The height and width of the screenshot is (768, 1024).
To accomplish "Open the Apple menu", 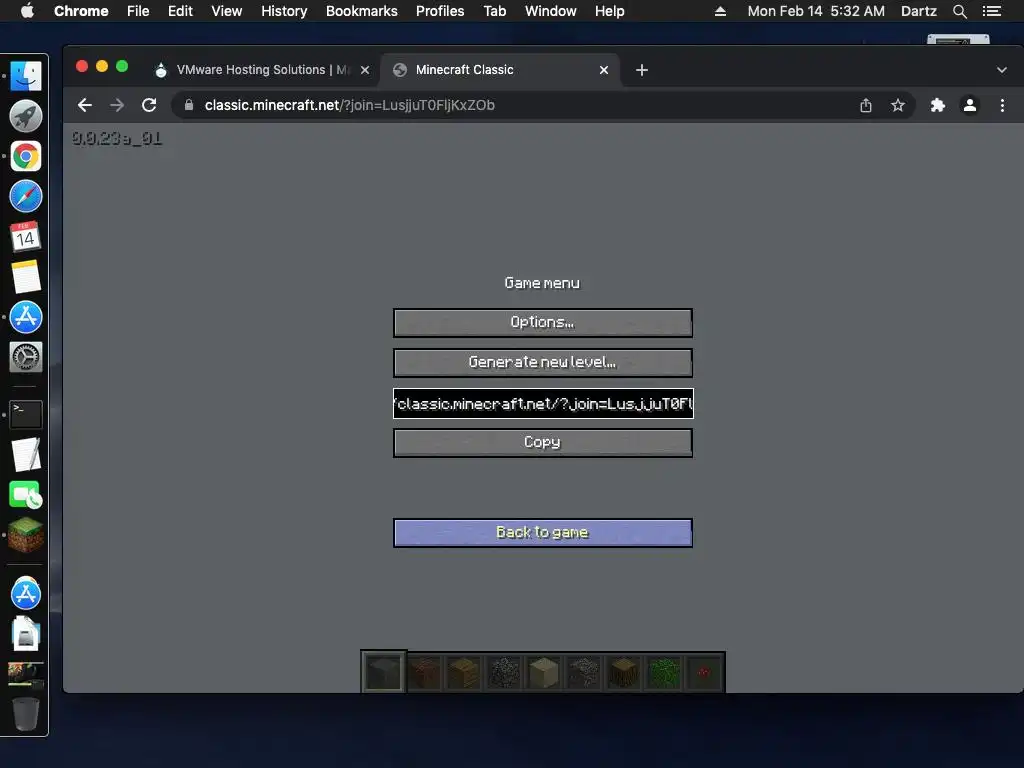I will [27, 11].
